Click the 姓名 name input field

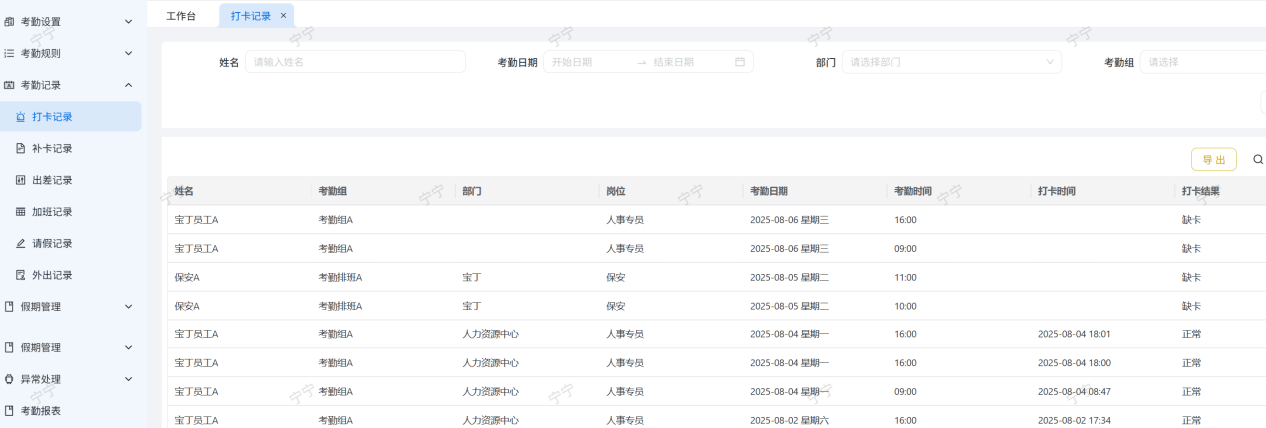(355, 62)
